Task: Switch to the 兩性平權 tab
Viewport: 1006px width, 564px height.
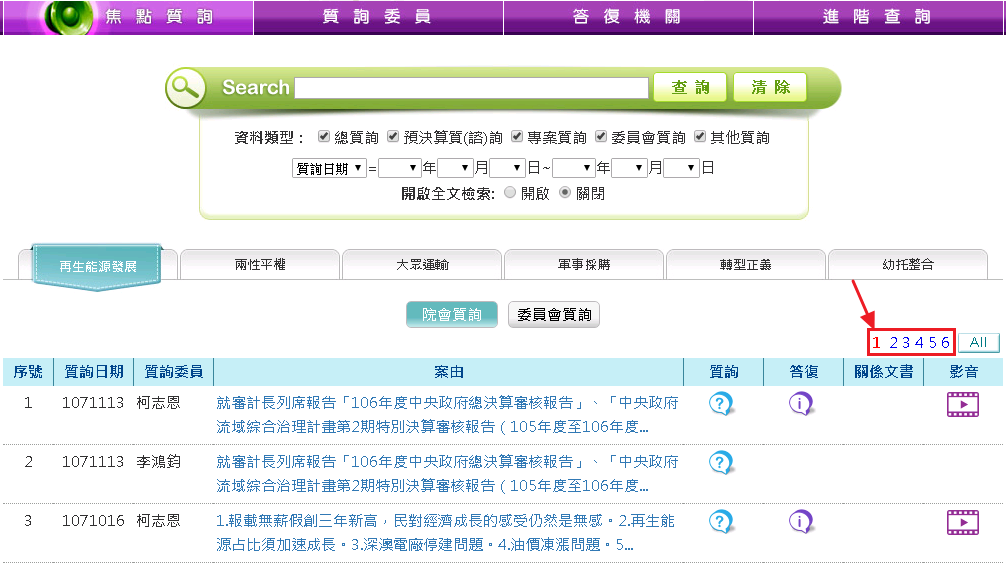Action: [259, 265]
